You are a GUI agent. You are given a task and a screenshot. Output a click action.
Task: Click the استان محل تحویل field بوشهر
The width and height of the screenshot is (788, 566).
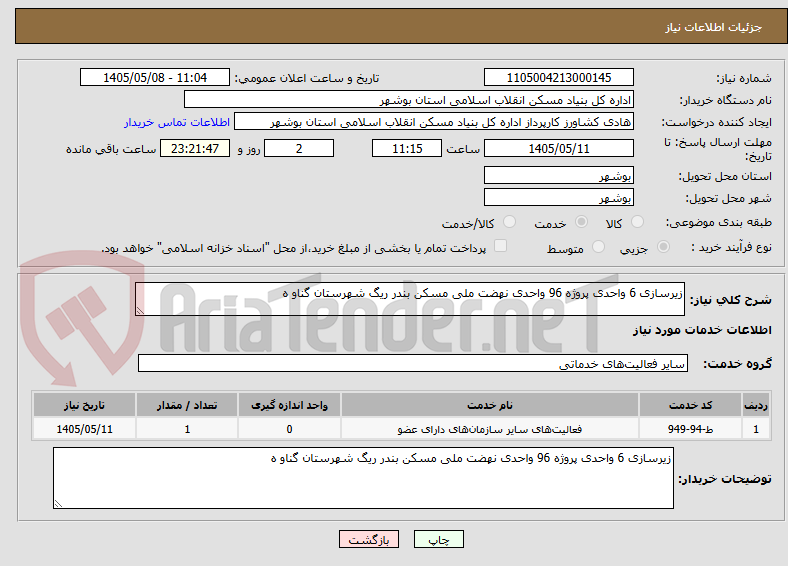point(558,175)
